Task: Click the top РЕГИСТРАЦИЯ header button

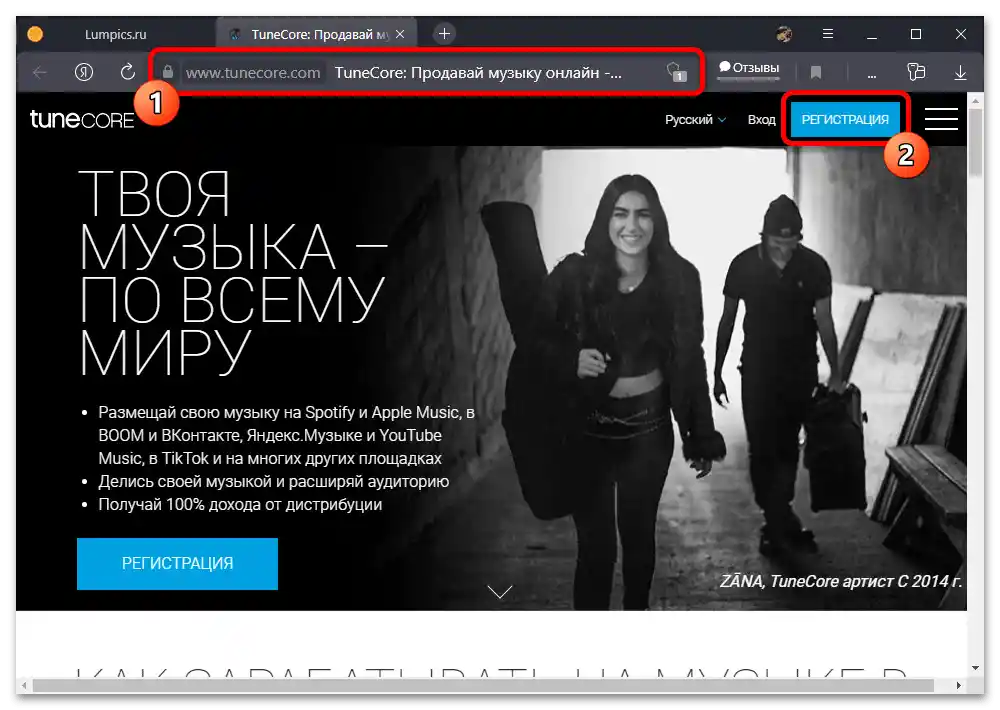Action: pos(844,119)
